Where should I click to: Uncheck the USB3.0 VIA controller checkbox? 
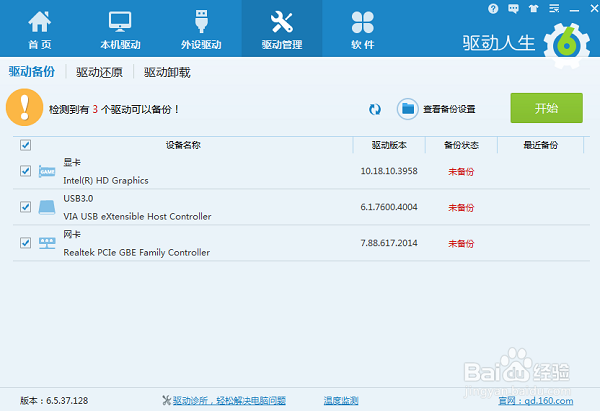[x=26, y=207]
